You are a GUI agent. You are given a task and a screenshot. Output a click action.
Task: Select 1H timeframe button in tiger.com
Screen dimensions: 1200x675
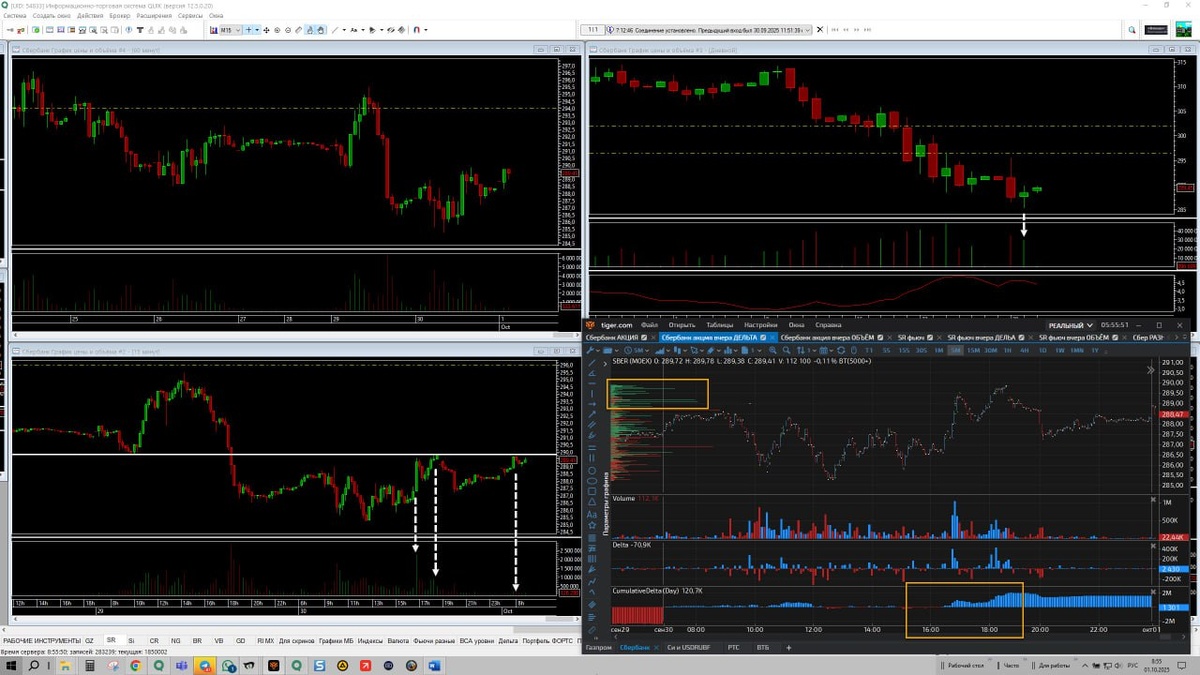(x=1007, y=351)
